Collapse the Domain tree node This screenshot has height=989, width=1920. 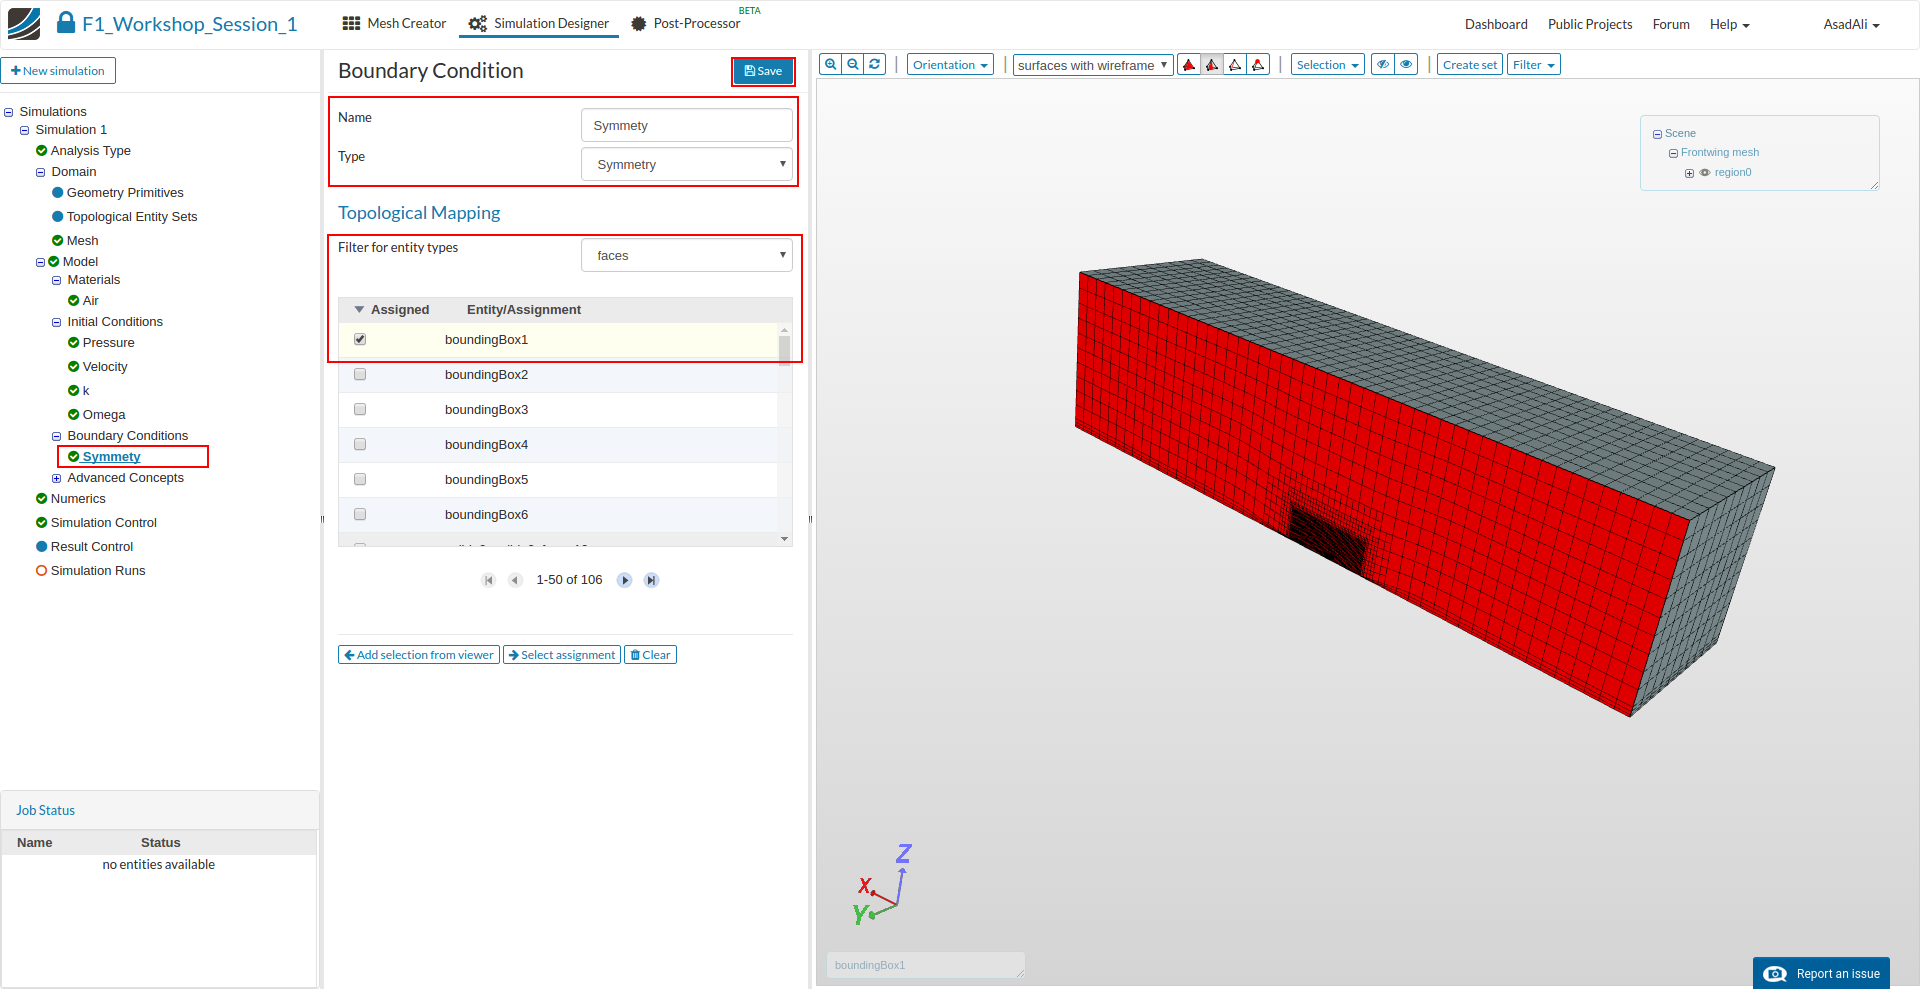41,173
